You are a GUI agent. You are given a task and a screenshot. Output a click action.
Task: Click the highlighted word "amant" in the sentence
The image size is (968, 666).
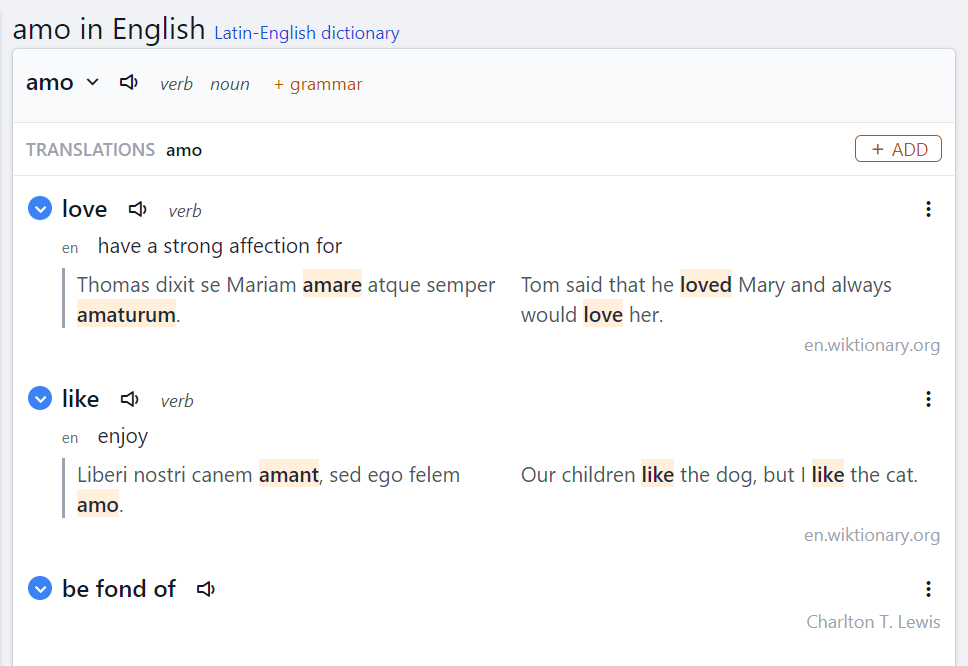click(288, 474)
